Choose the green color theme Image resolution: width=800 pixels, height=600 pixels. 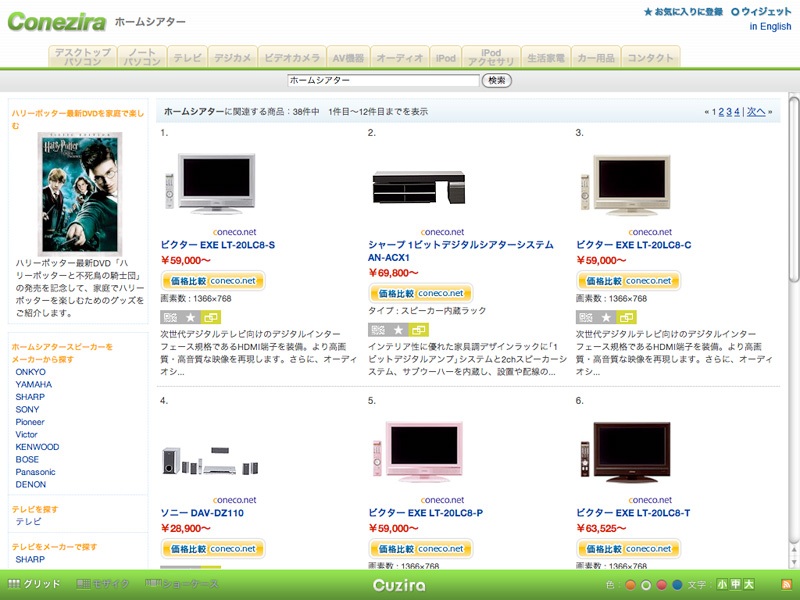(646, 585)
